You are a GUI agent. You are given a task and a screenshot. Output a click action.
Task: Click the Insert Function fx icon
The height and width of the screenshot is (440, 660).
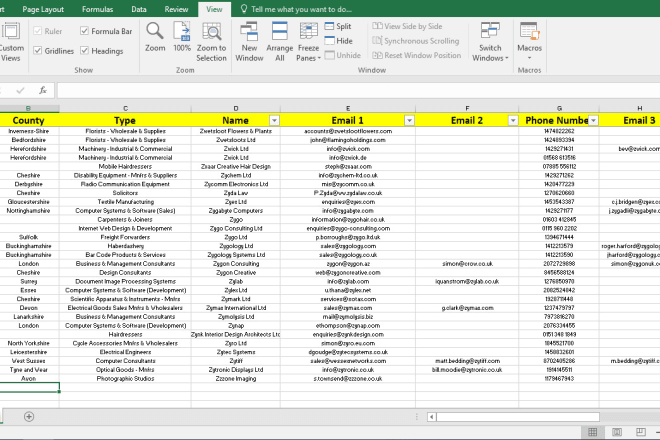(43, 90)
